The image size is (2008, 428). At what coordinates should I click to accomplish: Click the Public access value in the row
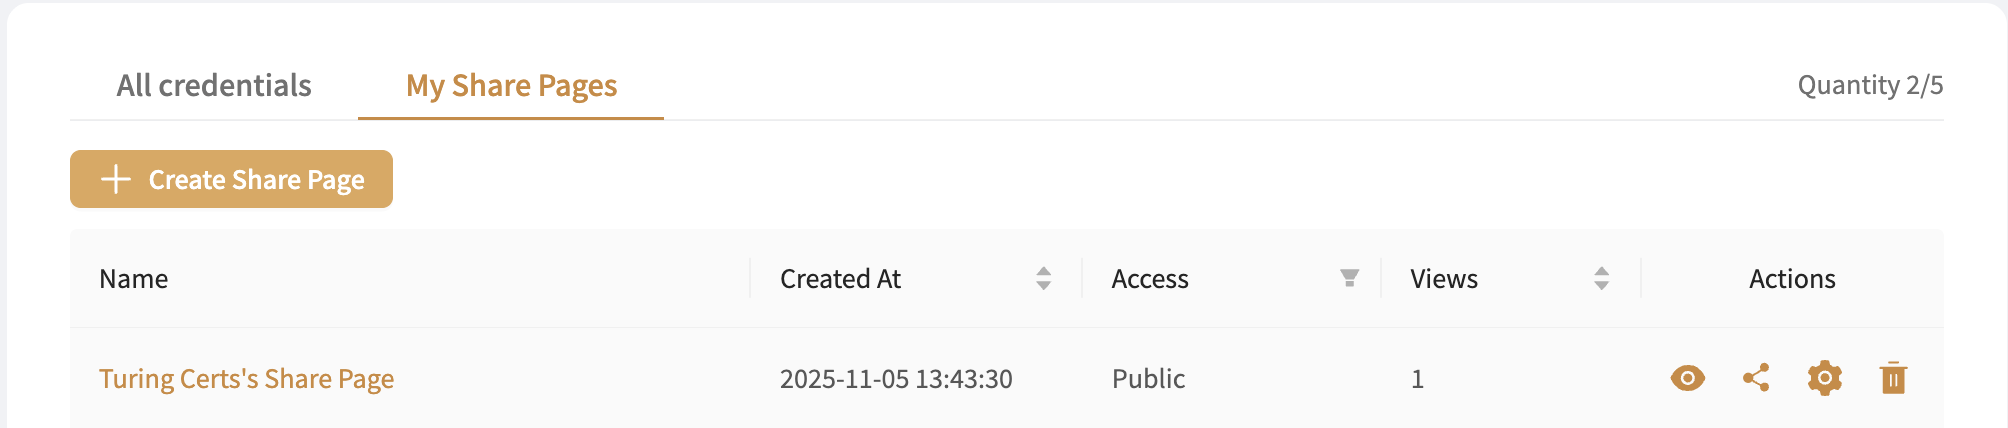pos(1148,379)
